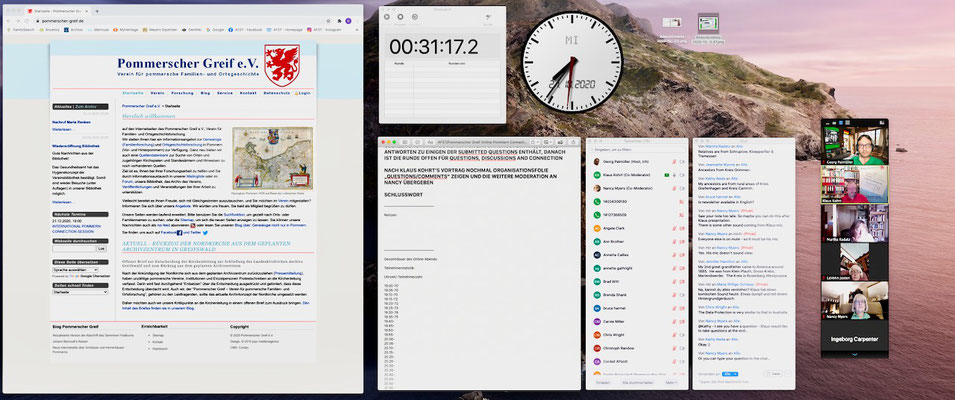Viewport: 955px width, 400px height.
Task: Expand video strip with the bottom chevron
Action: [x=855, y=353]
